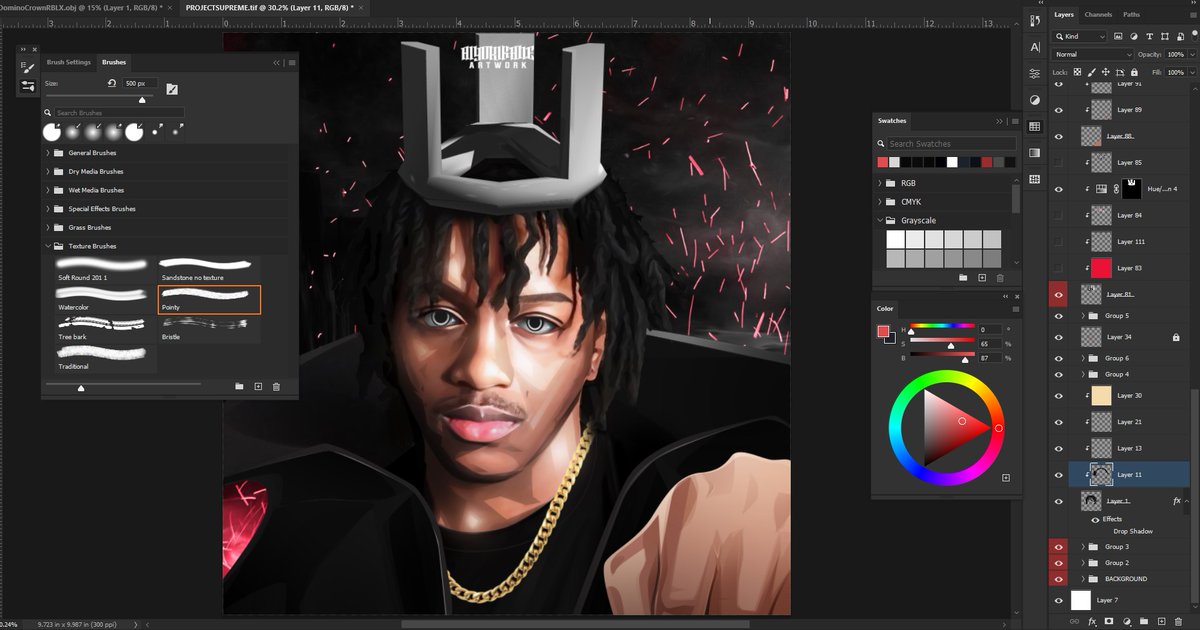The height and width of the screenshot is (630, 1200).
Task: Open the Properties panel icon in the dock
Action: tap(1034, 75)
